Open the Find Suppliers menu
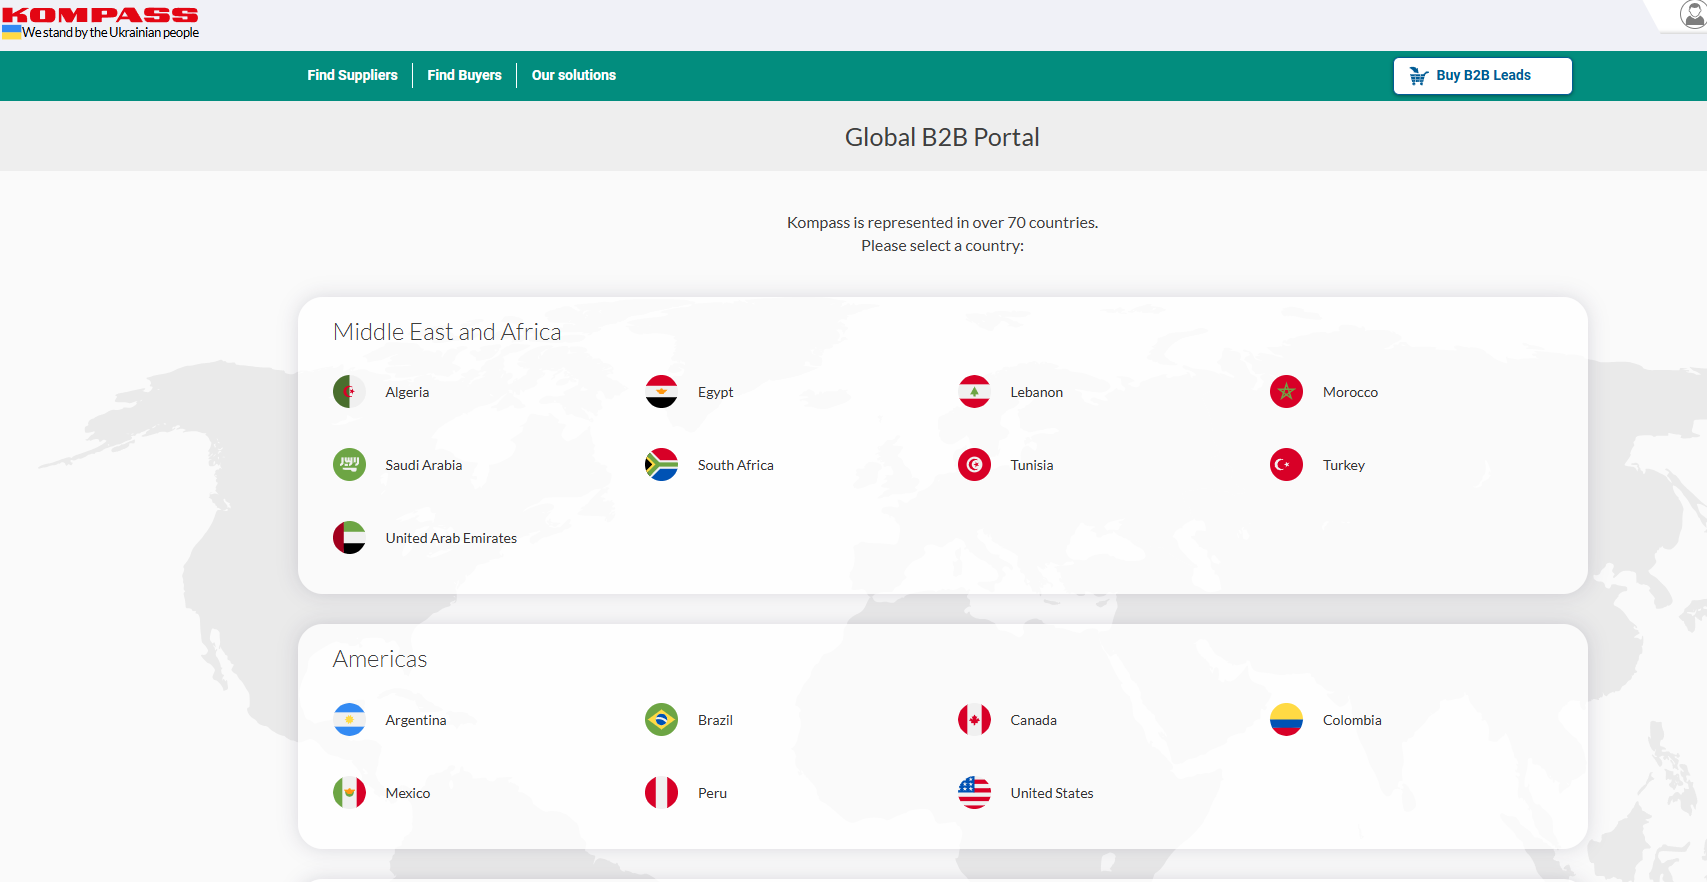The height and width of the screenshot is (882, 1707). (x=352, y=75)
